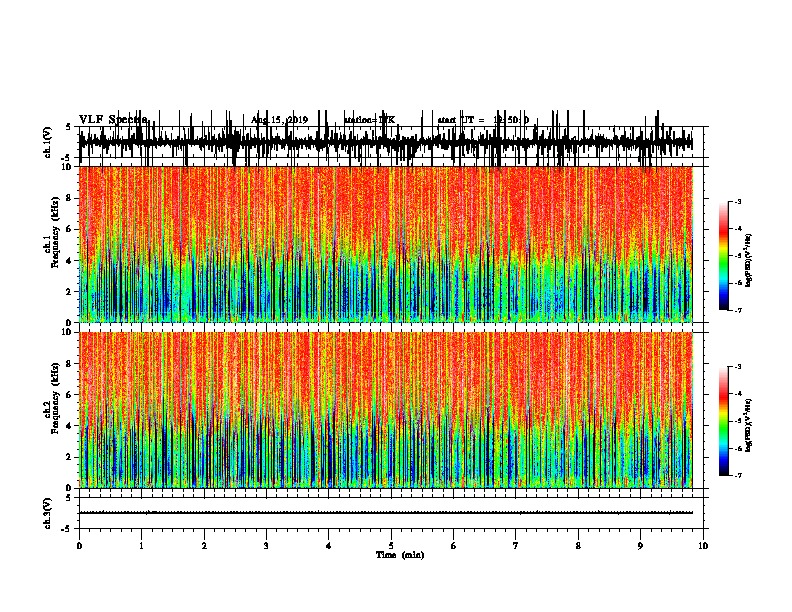Click the ch.2 spectrogram panel

[391, 410]
